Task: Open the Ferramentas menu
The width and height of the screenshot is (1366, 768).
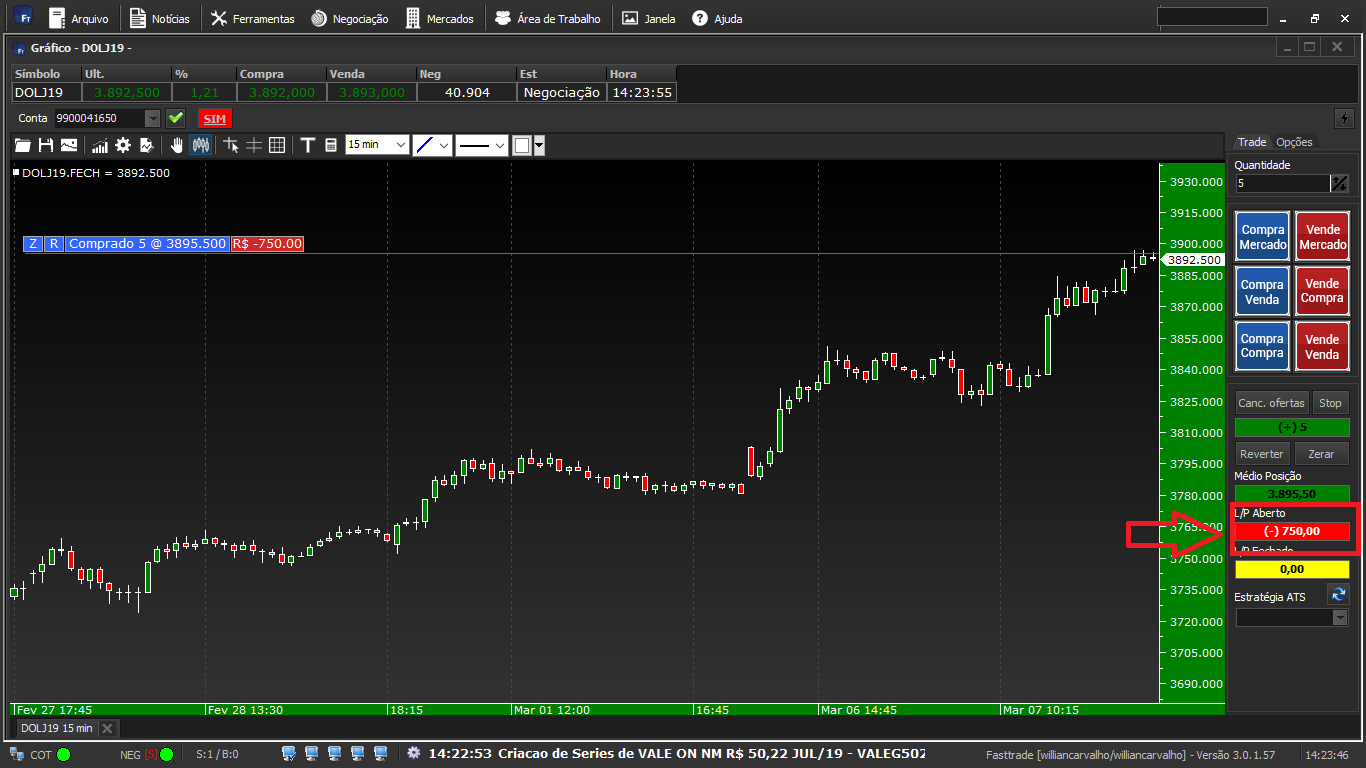Action: 252,18
